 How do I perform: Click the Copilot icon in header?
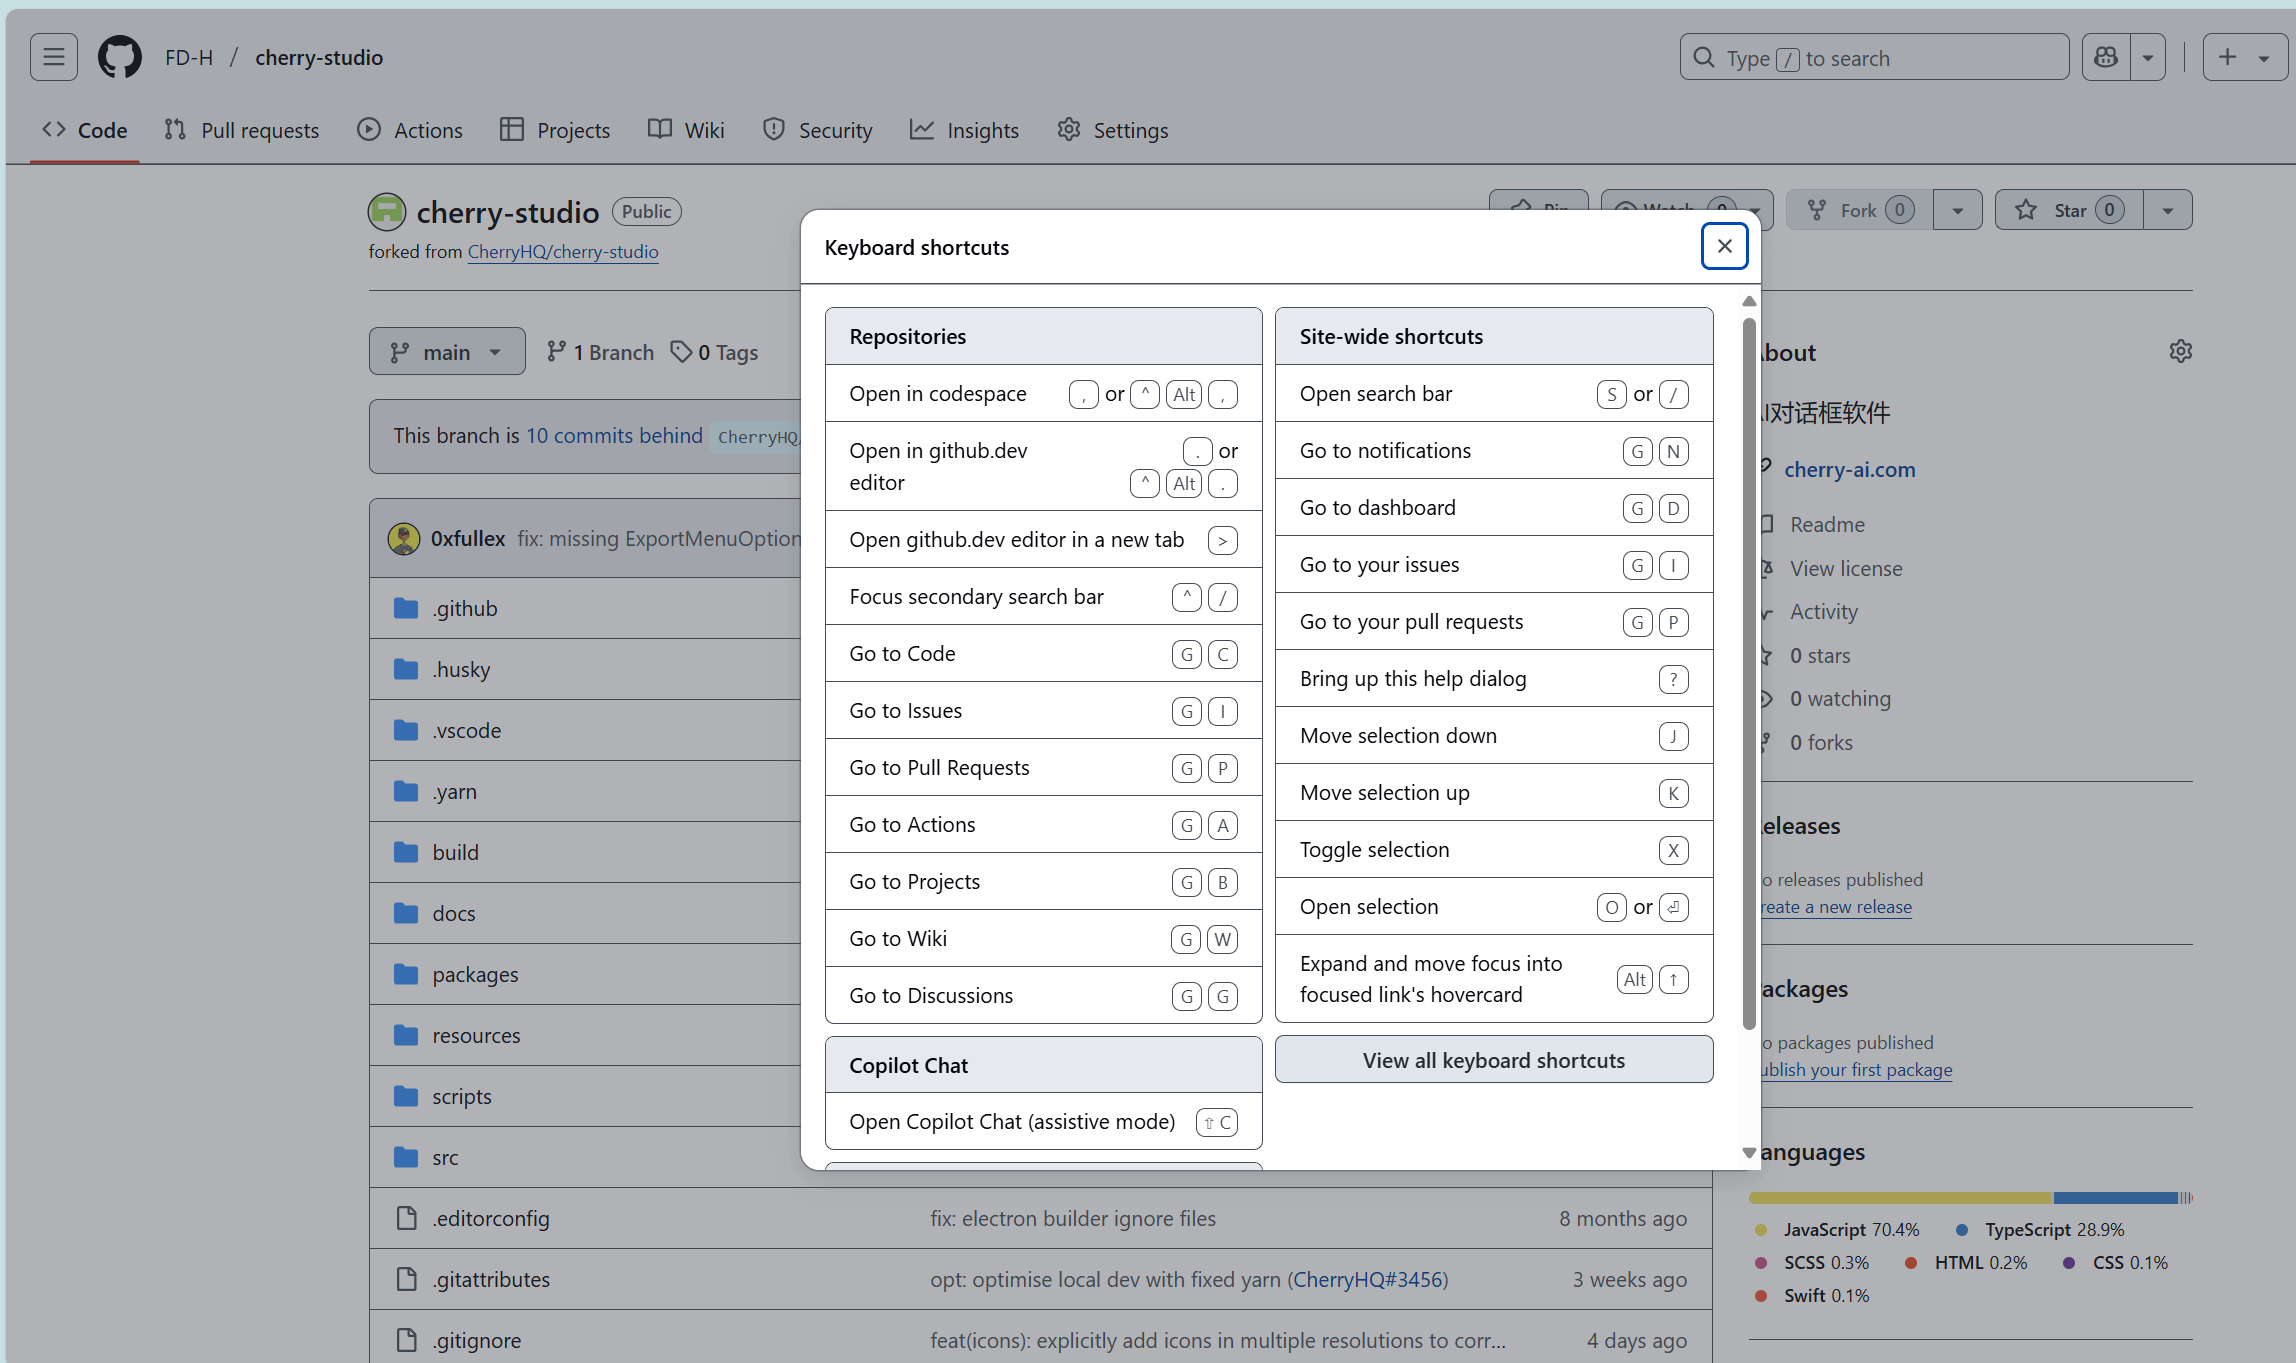[x=2105, y=57]
